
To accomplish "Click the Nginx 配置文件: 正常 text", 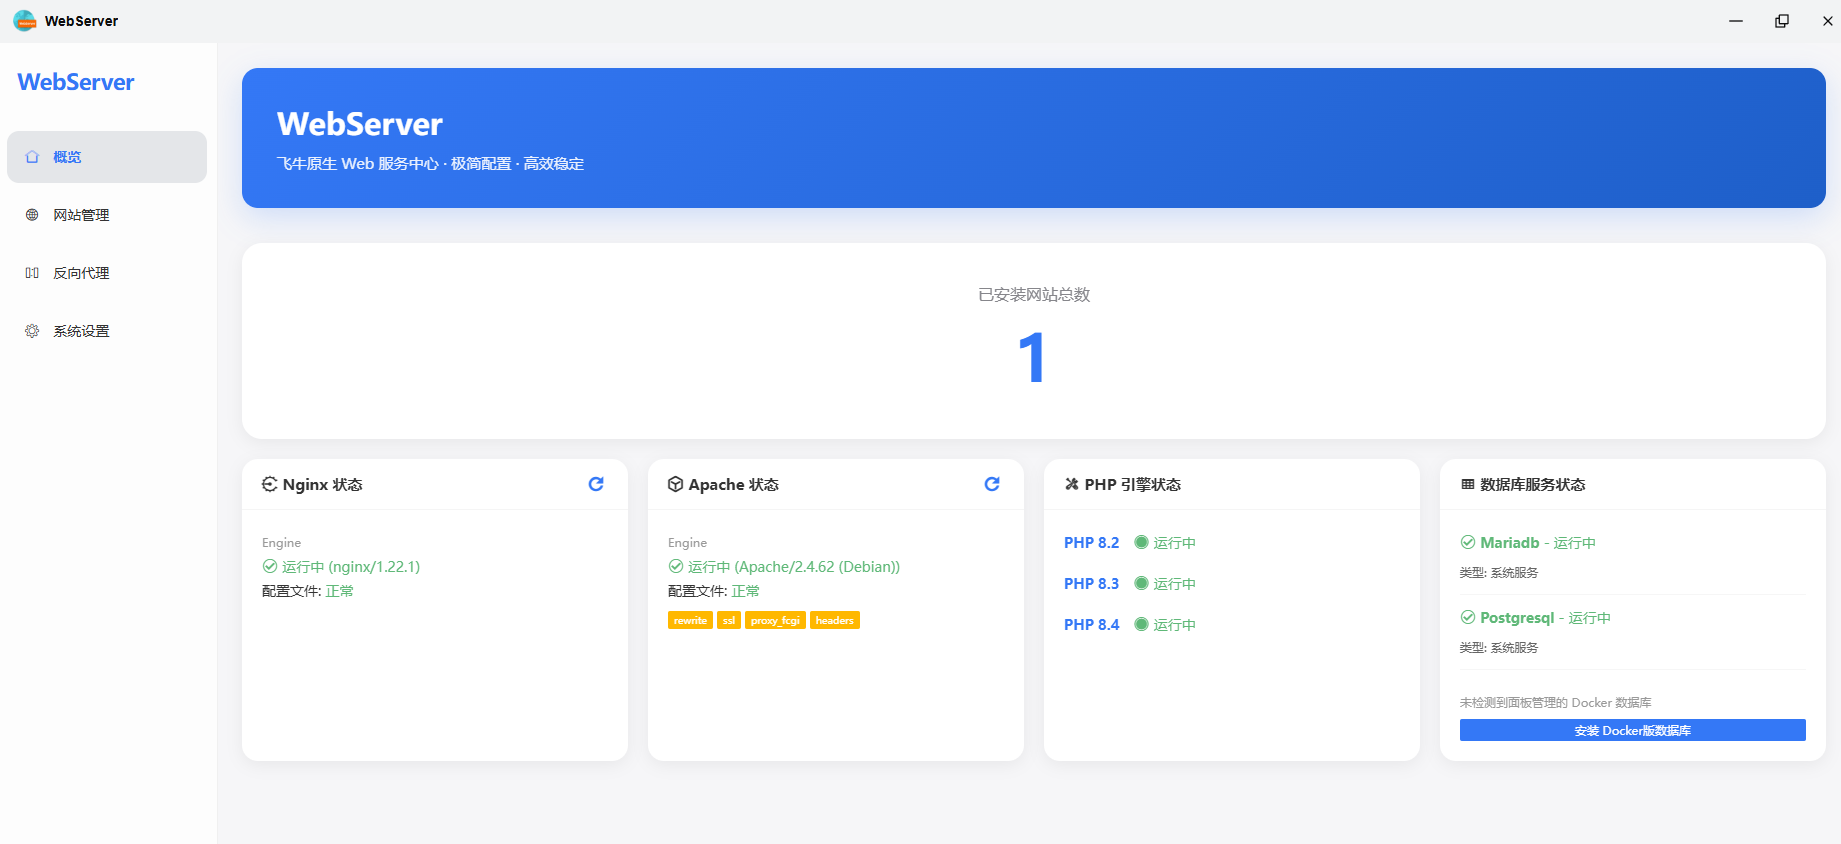I will (308, 591).
